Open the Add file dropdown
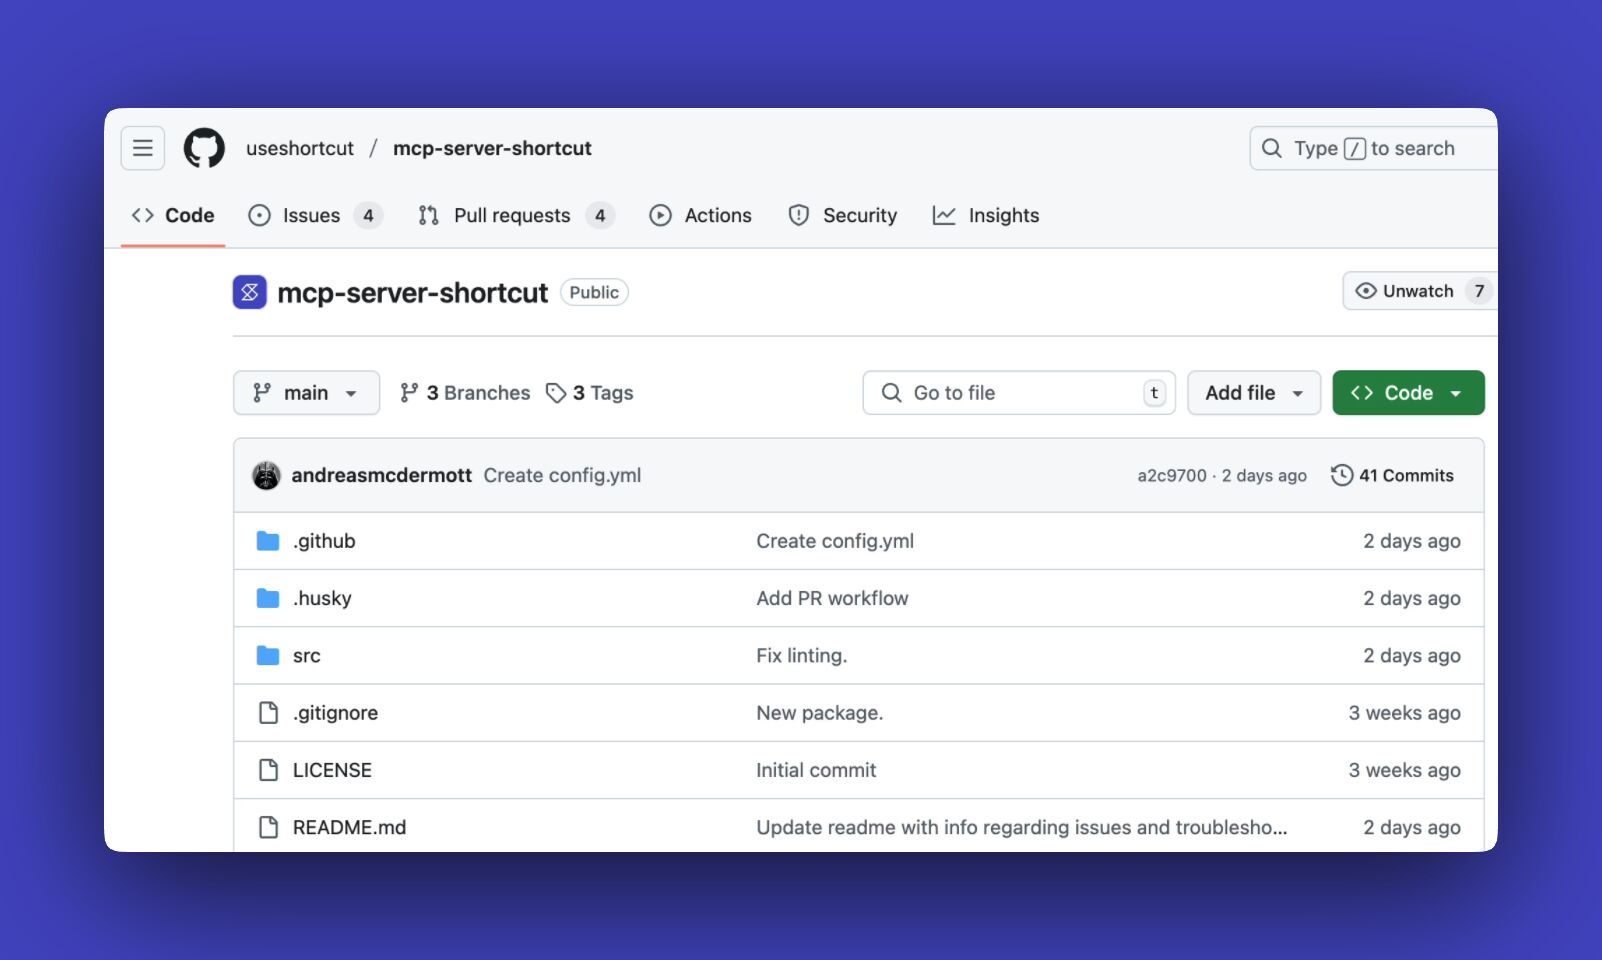Image resolution: width=1602 pixels, height=960 pixels. 1254,393
